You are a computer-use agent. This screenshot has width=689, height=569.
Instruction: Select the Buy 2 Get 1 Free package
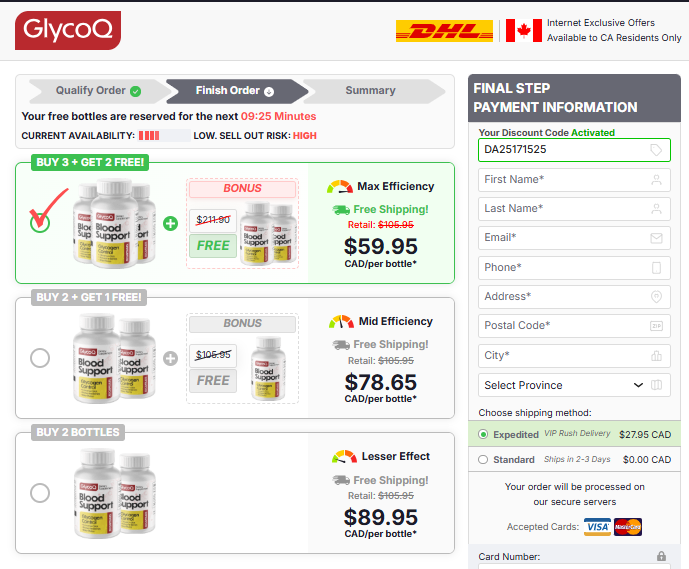pos(40,358)
